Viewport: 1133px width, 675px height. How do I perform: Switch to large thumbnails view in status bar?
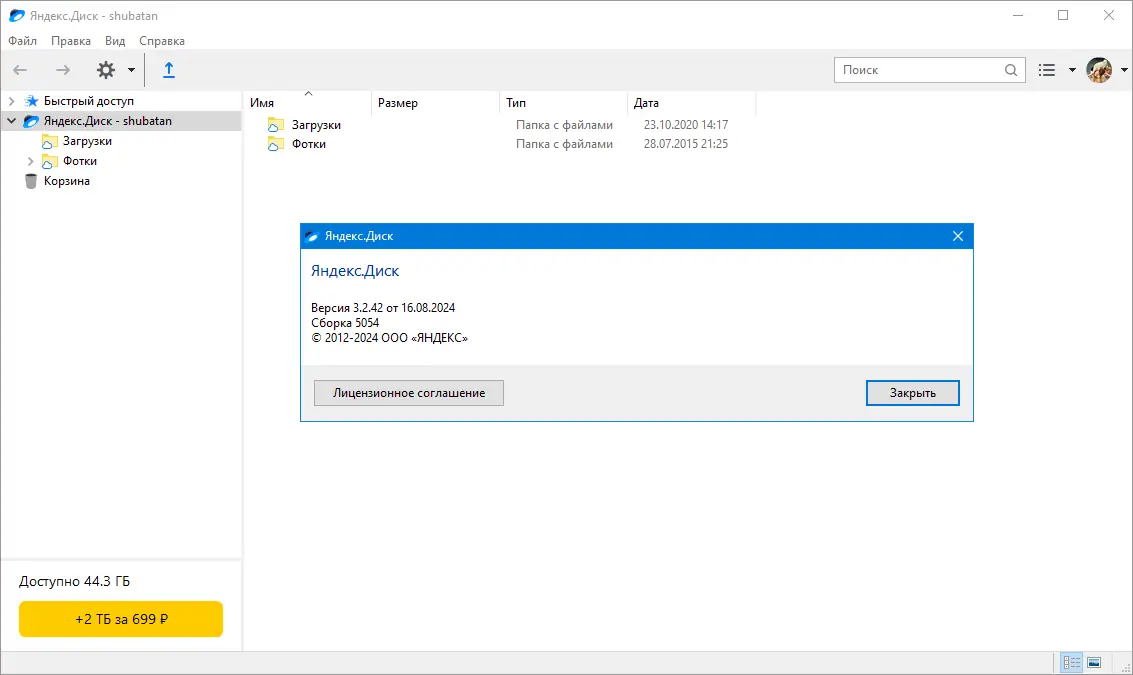click(x=1094, y=663)
